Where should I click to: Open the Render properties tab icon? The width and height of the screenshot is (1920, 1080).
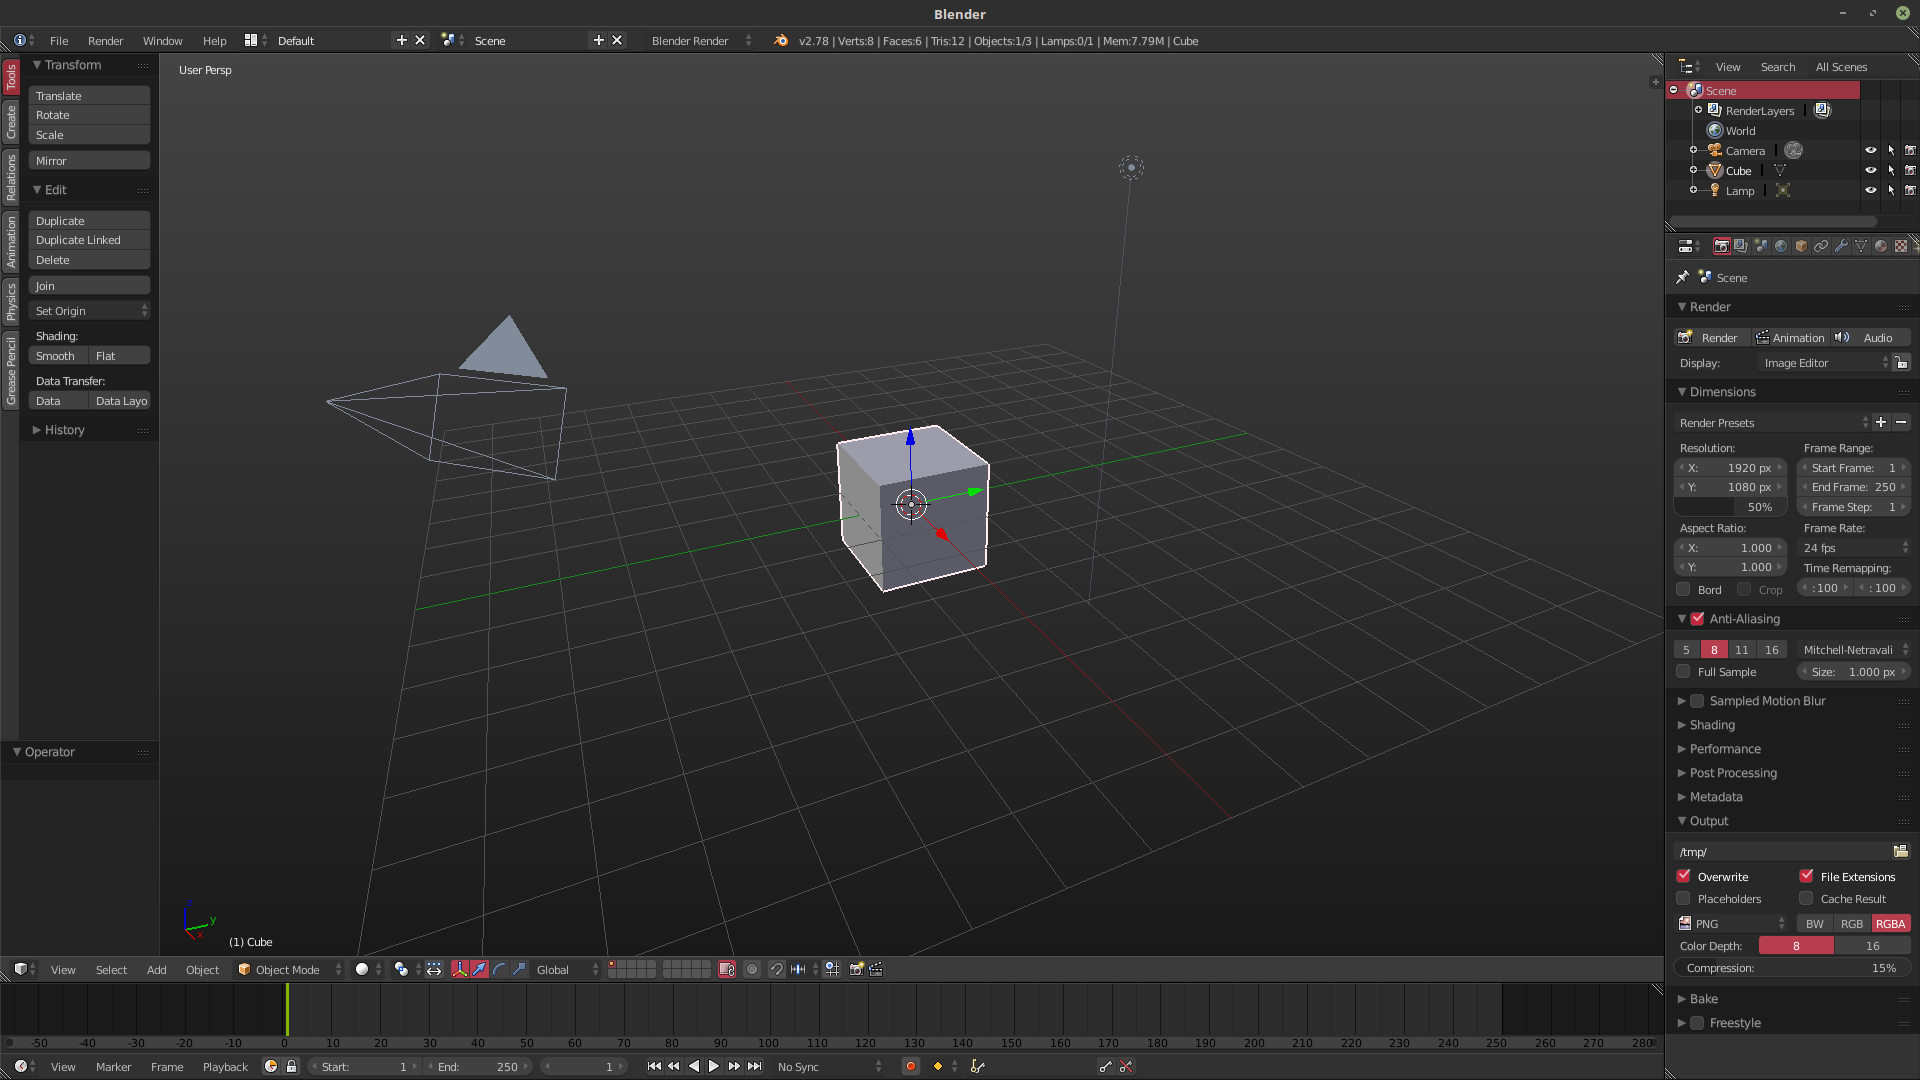click(x=1721, y=246)
